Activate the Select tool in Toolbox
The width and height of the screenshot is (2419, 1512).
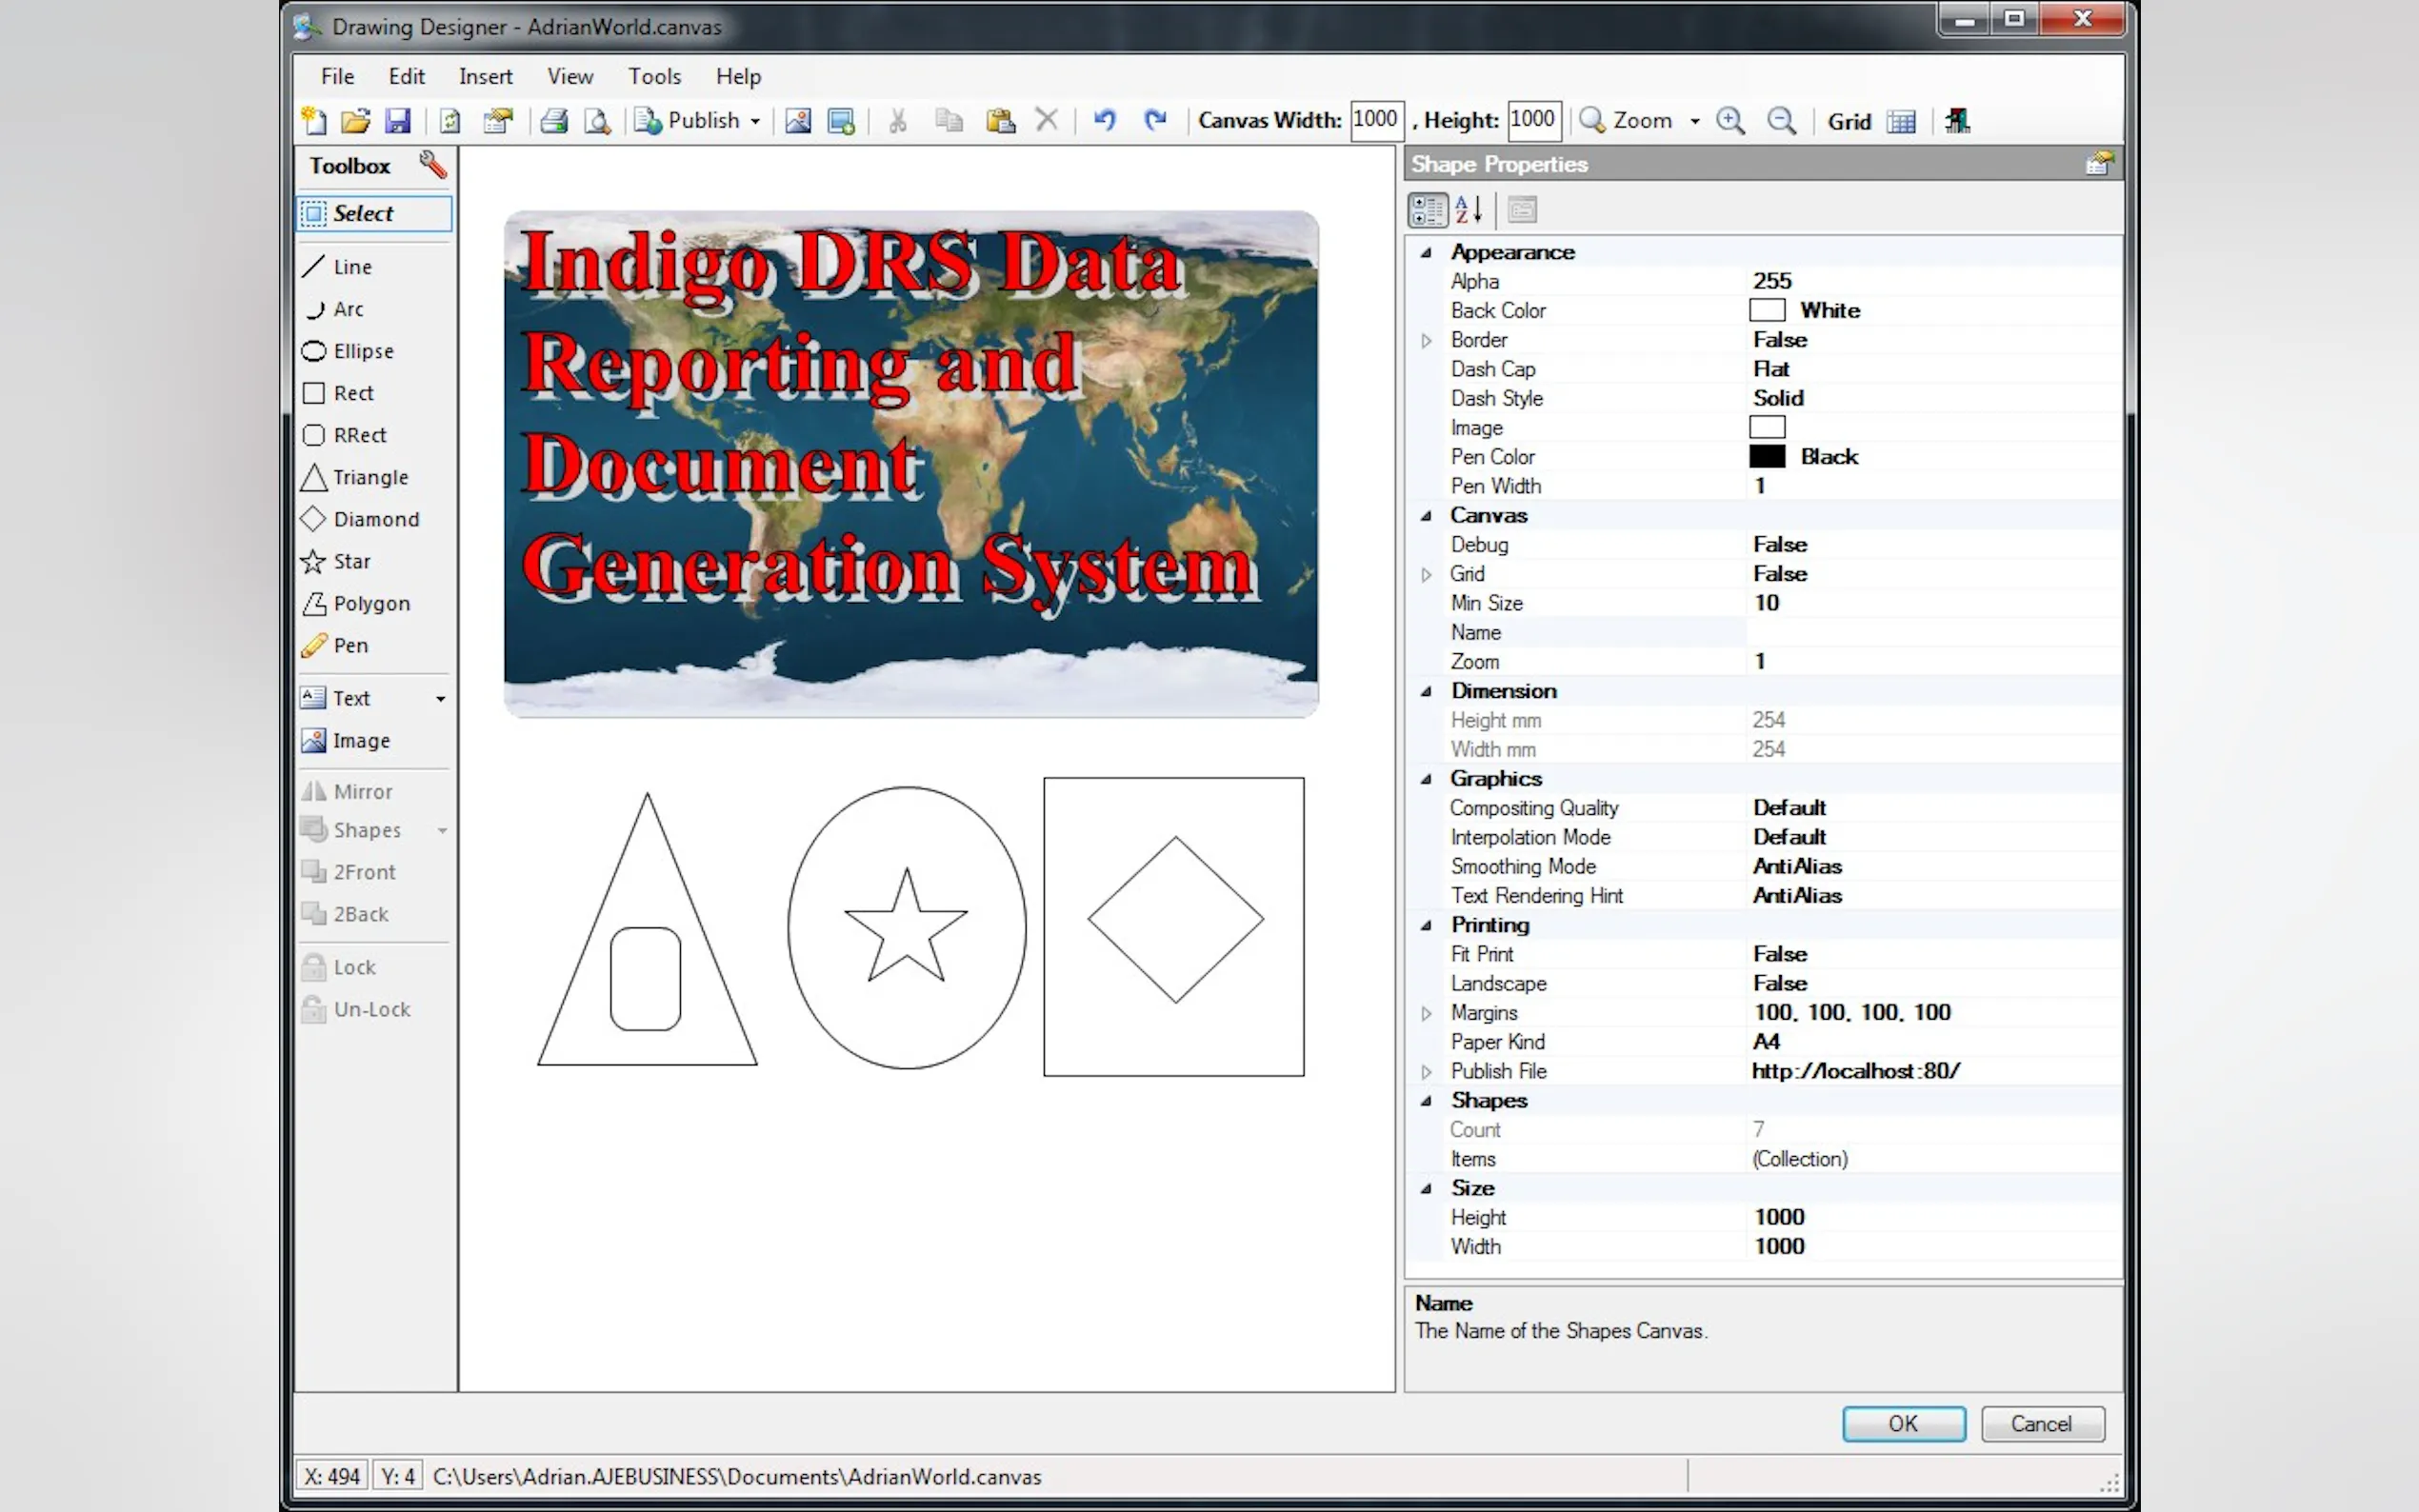[375, 213]
